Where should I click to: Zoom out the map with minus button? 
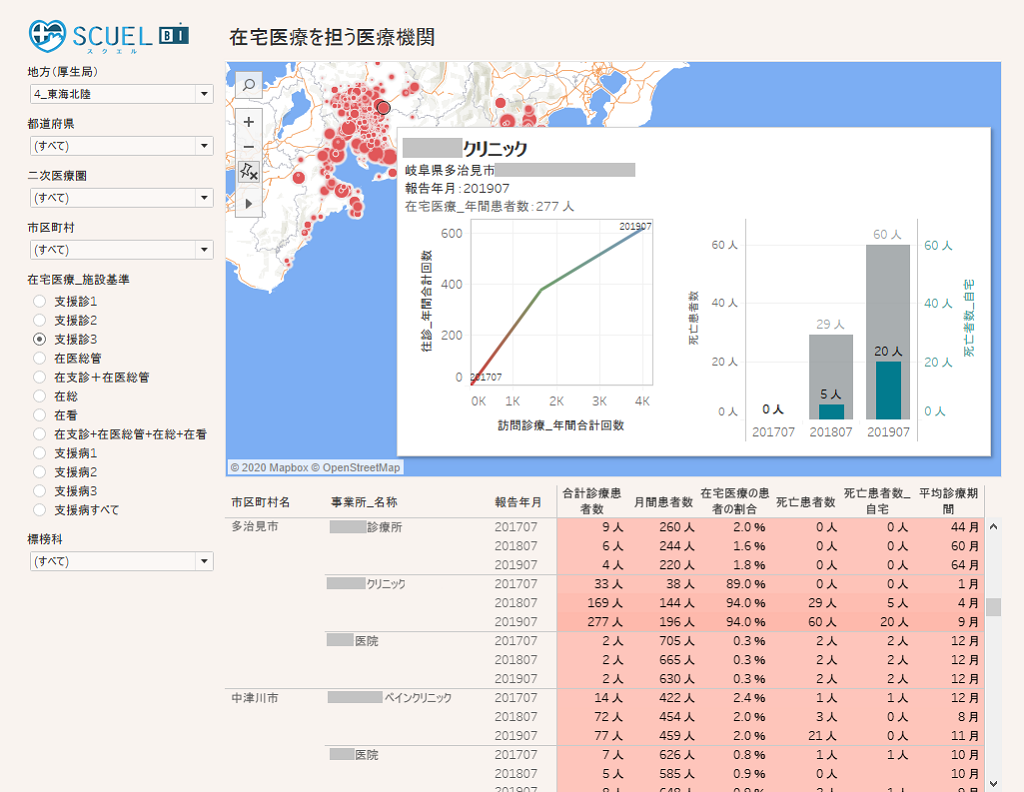tap(249, 147)
